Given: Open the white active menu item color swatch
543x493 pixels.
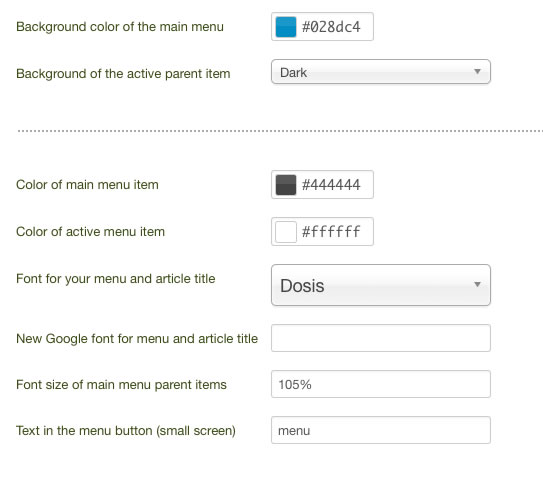Looking at the screenshot, I should 286,232.
